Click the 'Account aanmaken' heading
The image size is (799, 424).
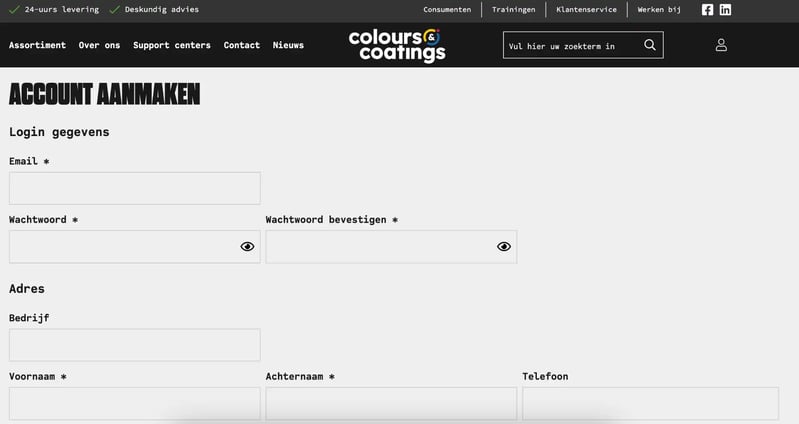tap(104, 94)
